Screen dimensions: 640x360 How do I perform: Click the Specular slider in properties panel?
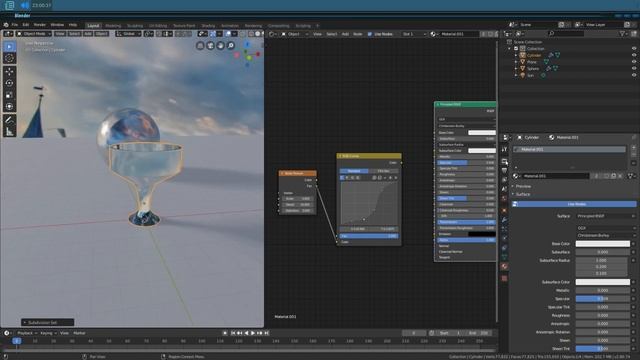[x=602, y=299]
